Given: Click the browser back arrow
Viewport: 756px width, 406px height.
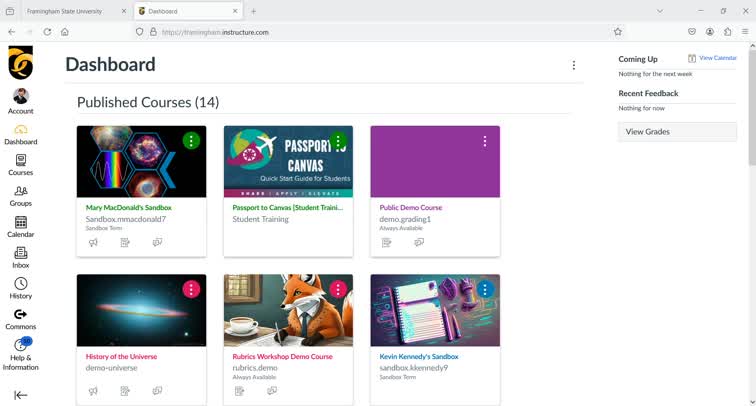Looking at the screenshot, I should pyautogui.click(x=12, y=32).
